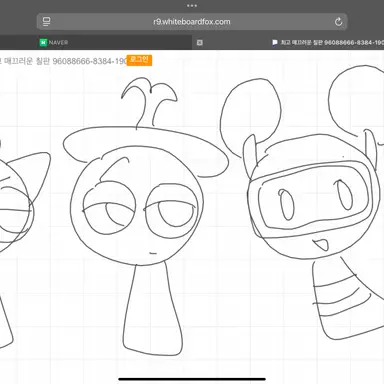Tap the three-dot multitasking menu at top
This screenshot has height=384, width=384.
coord(192,6)
